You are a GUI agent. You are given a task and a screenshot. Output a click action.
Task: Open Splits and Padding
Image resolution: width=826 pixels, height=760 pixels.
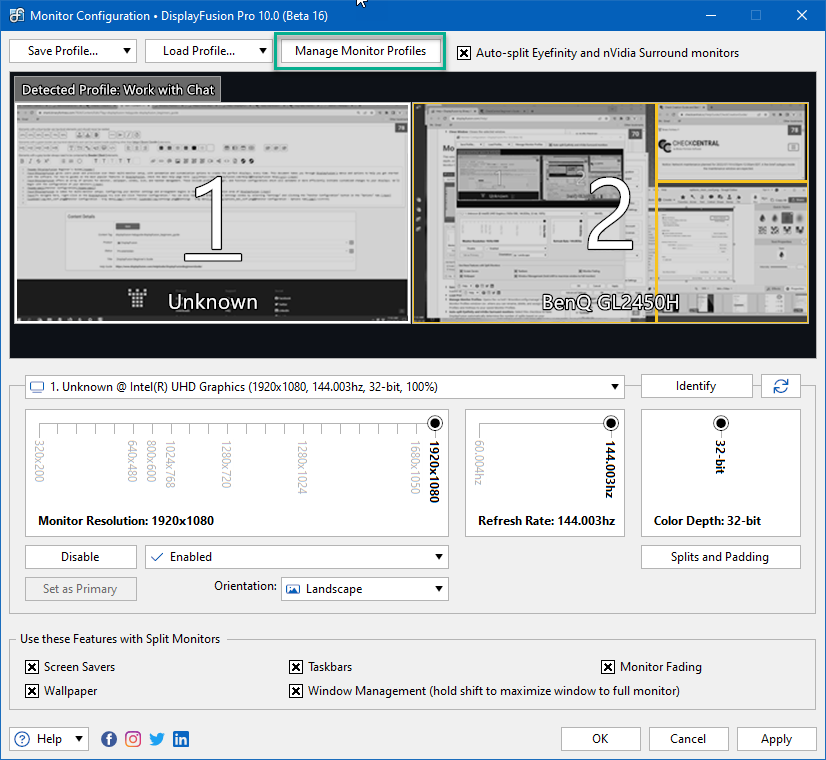click(x=720, y=557)
